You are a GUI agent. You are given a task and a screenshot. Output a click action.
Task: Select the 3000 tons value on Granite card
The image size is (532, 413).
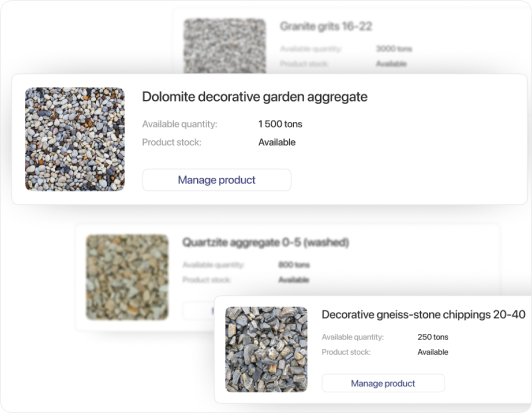(394, 49)
